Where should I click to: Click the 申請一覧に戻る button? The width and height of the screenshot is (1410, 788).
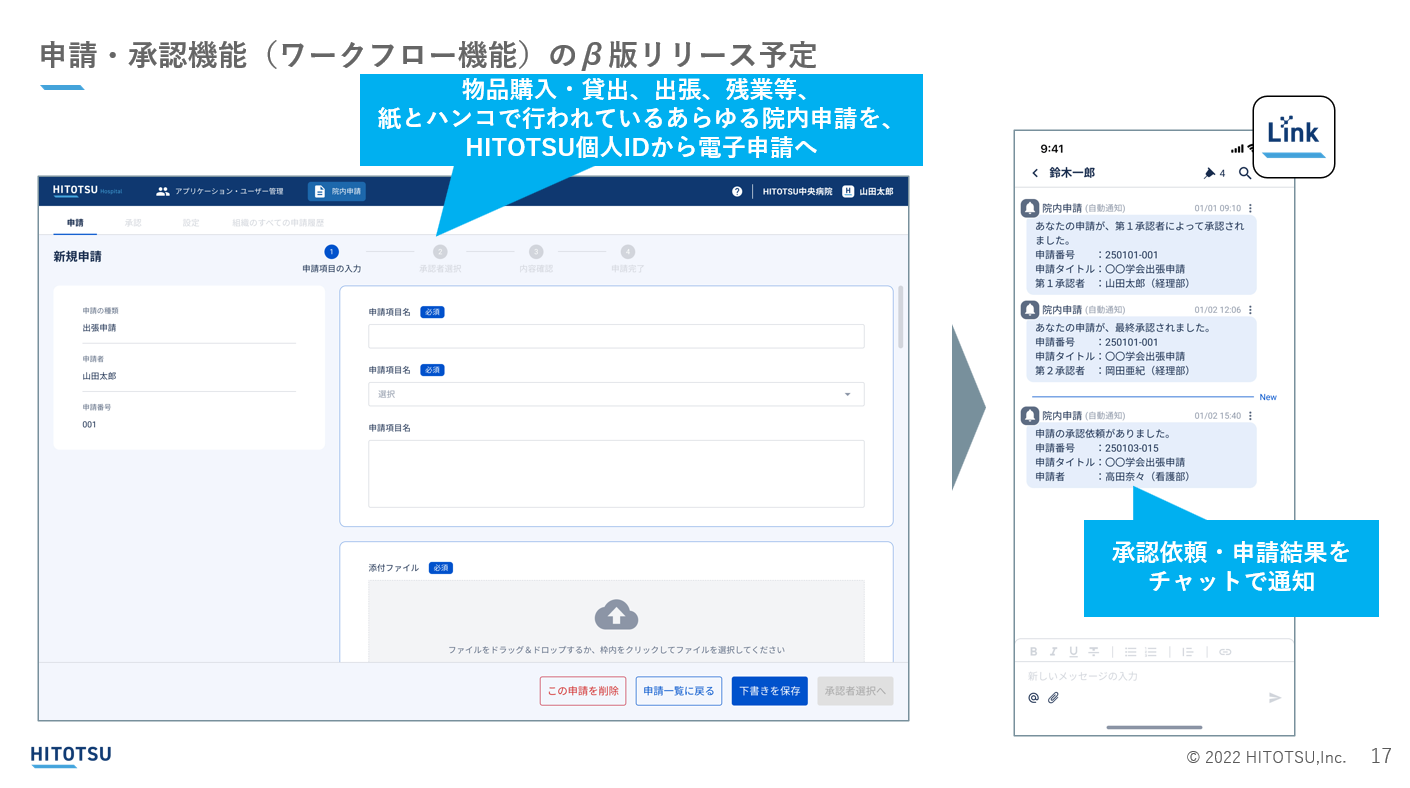click(679, 691)
